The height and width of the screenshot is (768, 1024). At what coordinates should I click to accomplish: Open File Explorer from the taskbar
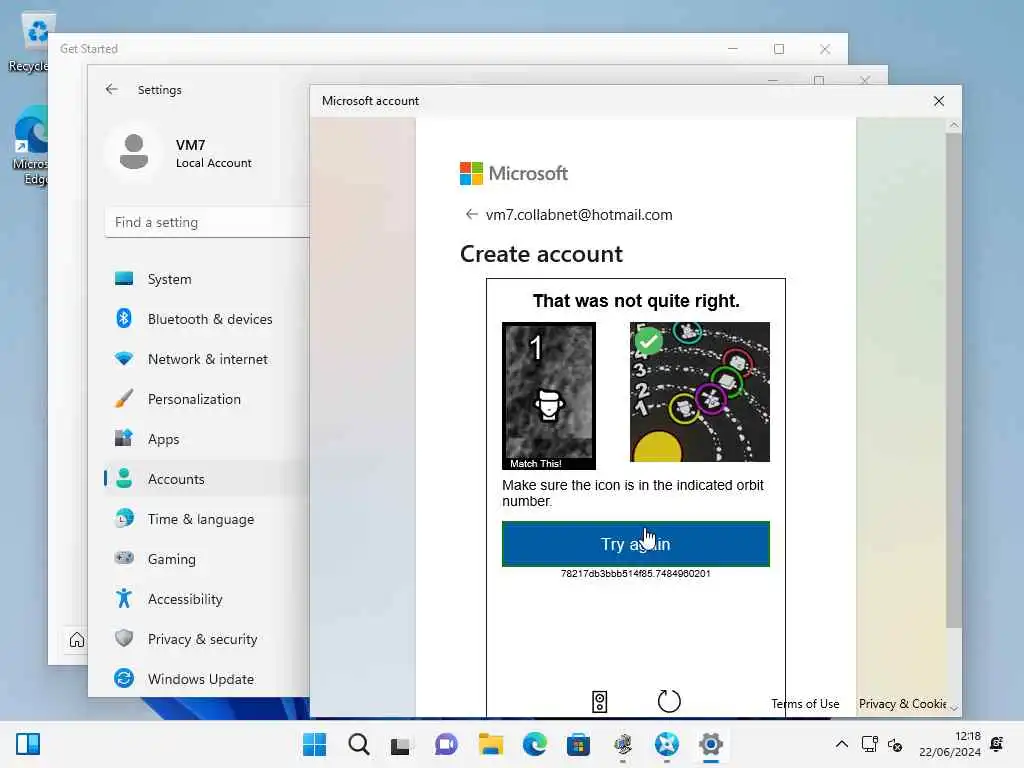pyautogui.click(x=490, y=744)
